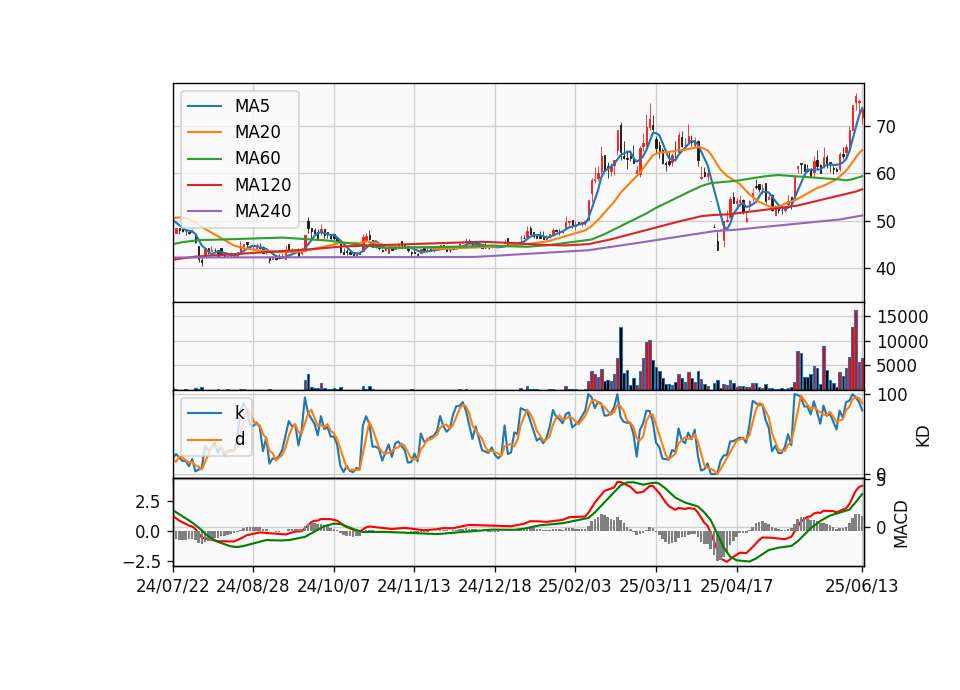Click the MACD left axis value 2.5

[148, 502]
